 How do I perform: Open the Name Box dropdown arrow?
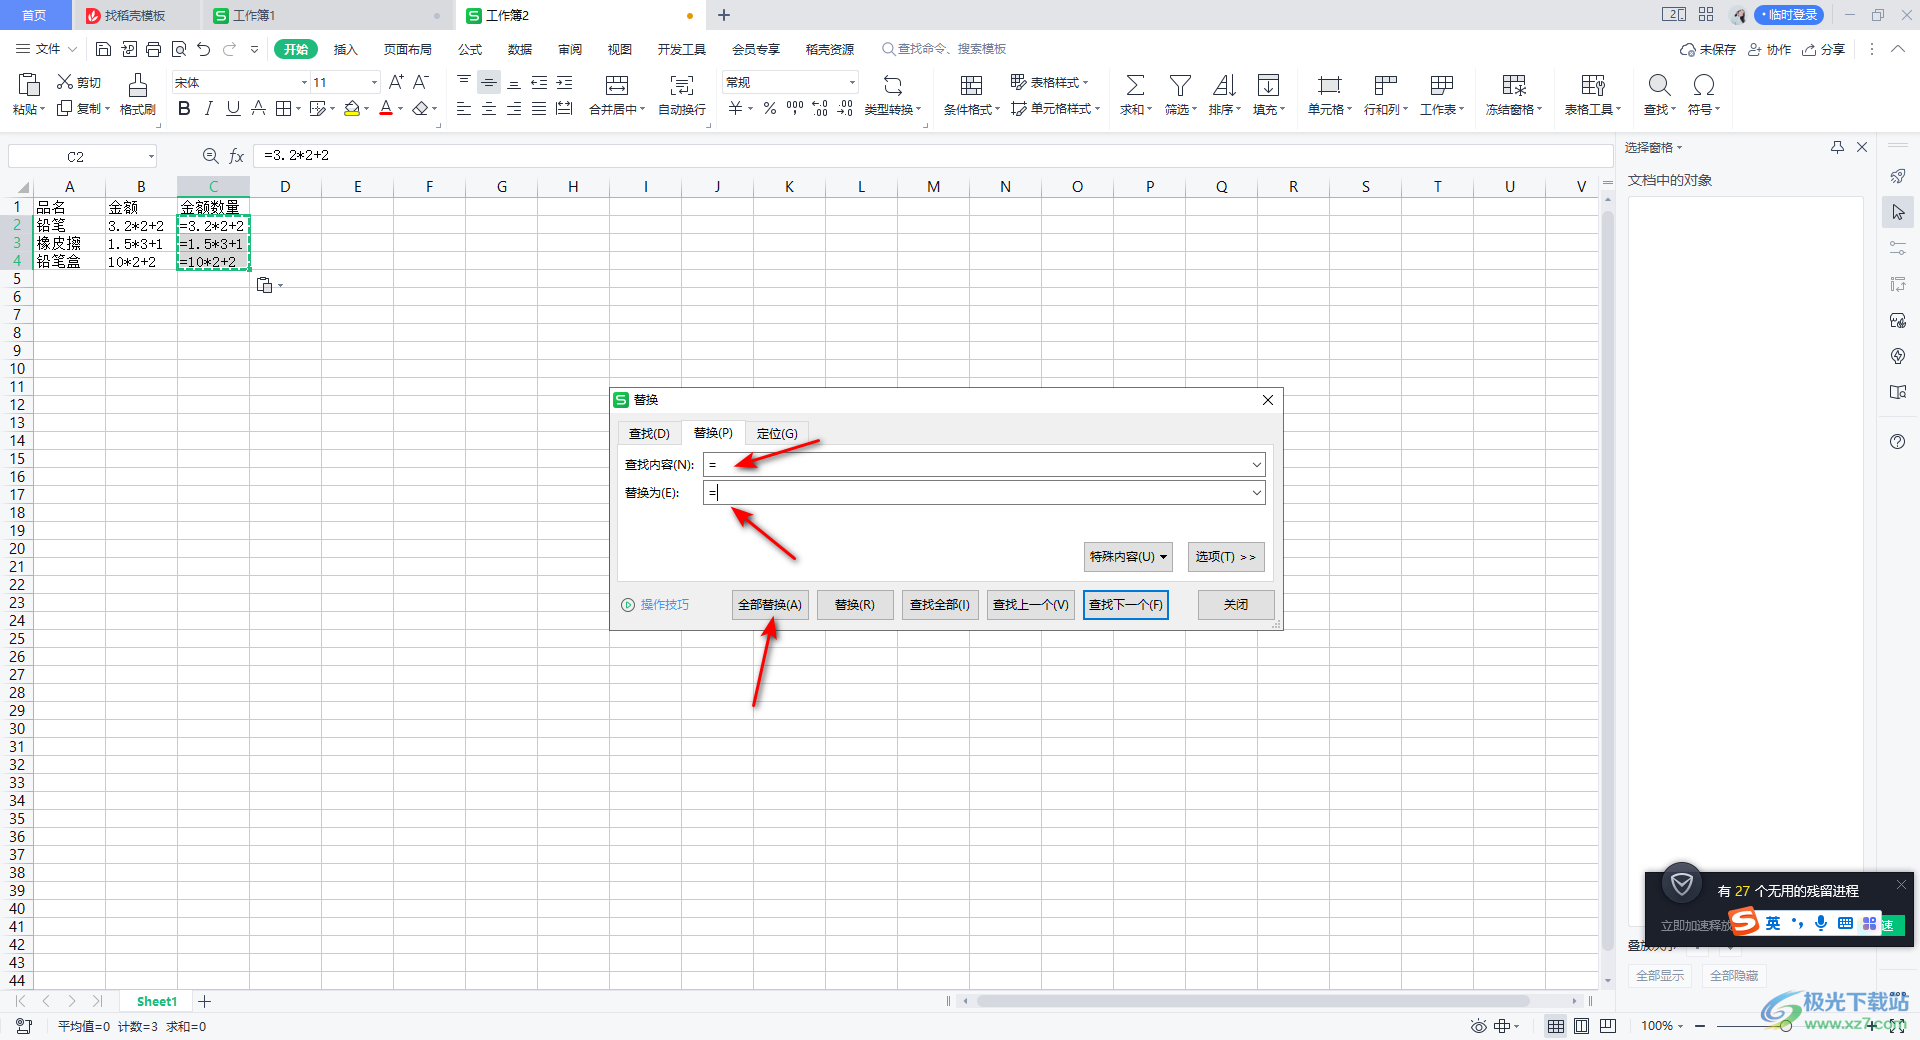pos(151,156)
